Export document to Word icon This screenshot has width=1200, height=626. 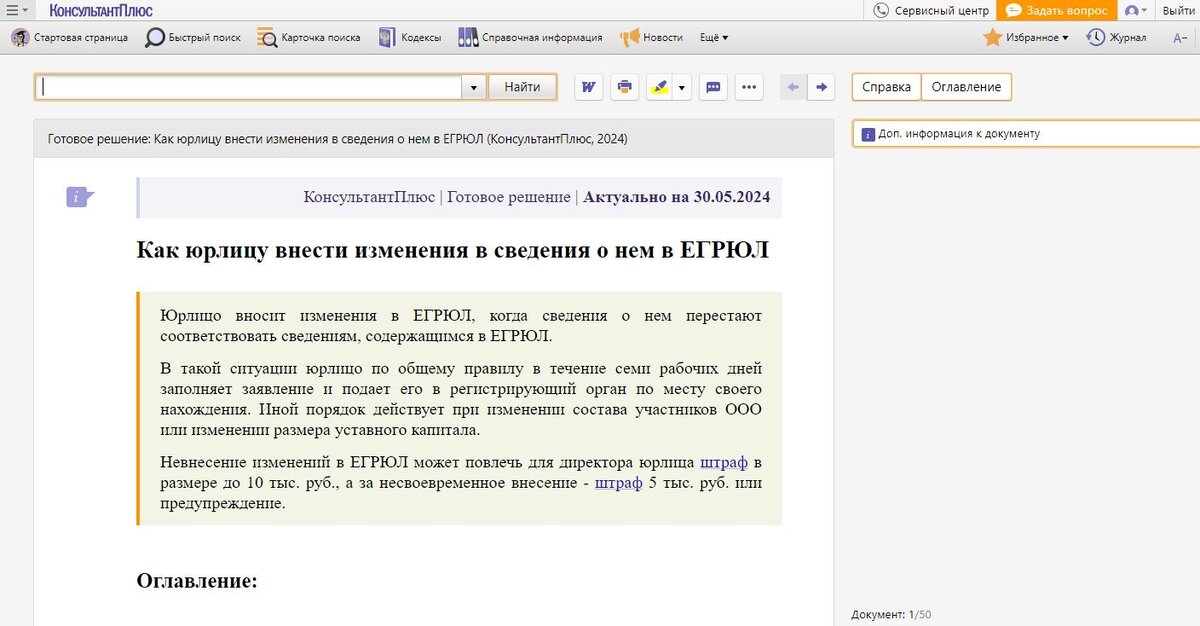click(x=589, y=87)
